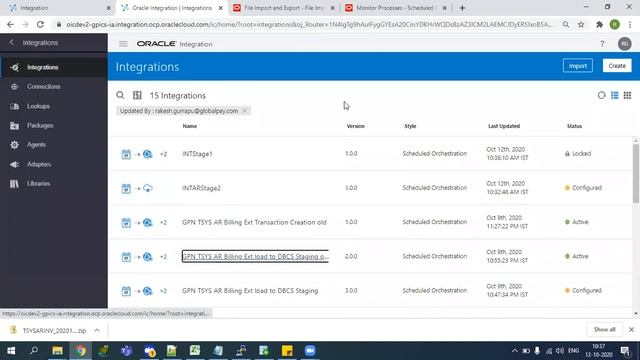Open the INTARStage2 integration
Viewport: 640px width, 360px height.
pos(201,188)
